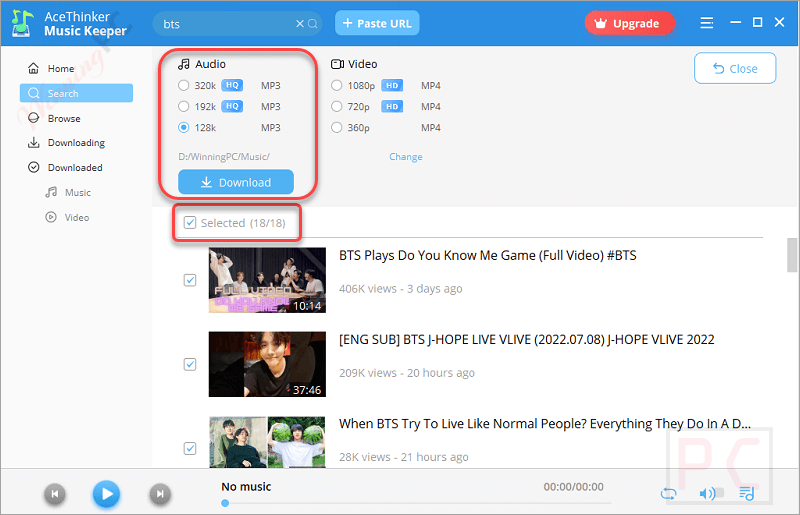Screen dimensions: 800x515
Task: Click the Close panel button
Action: pos(735,68)
